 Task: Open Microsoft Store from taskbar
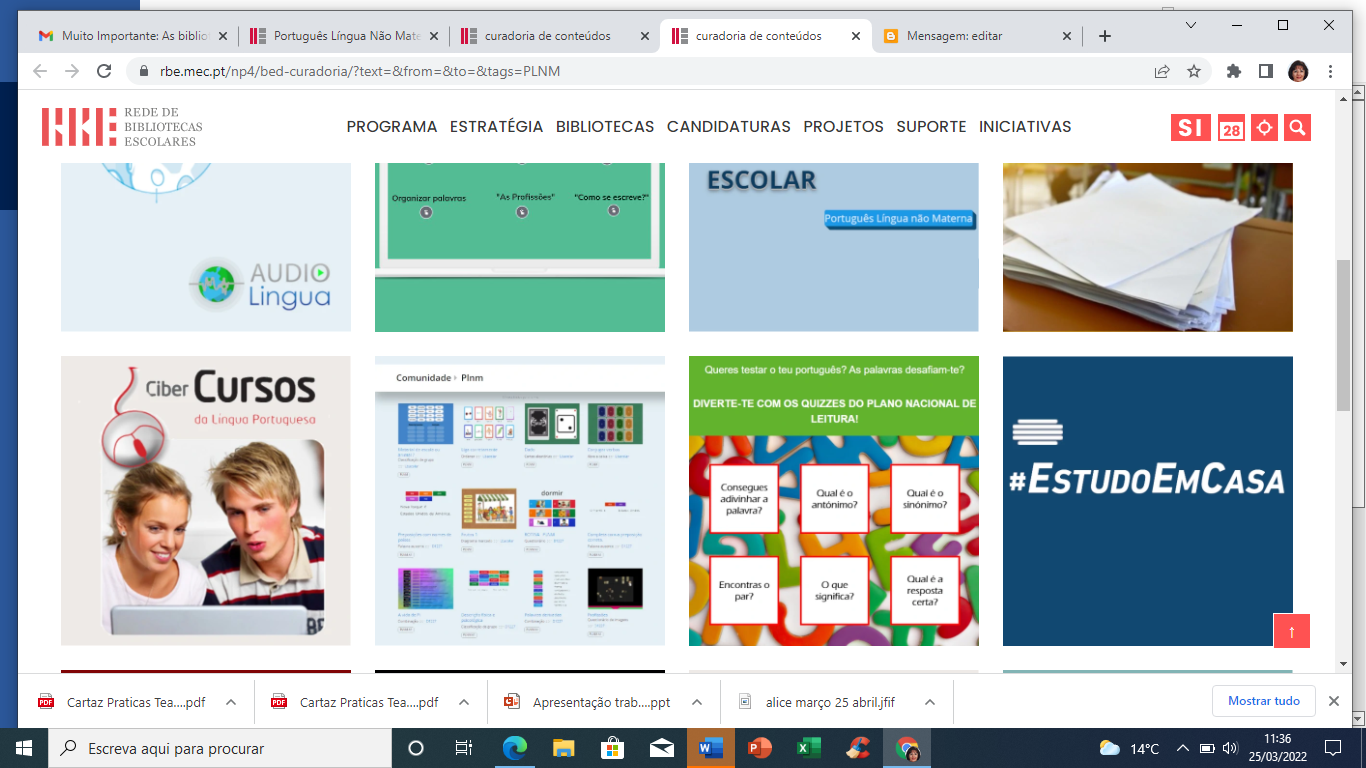(612, 748)
